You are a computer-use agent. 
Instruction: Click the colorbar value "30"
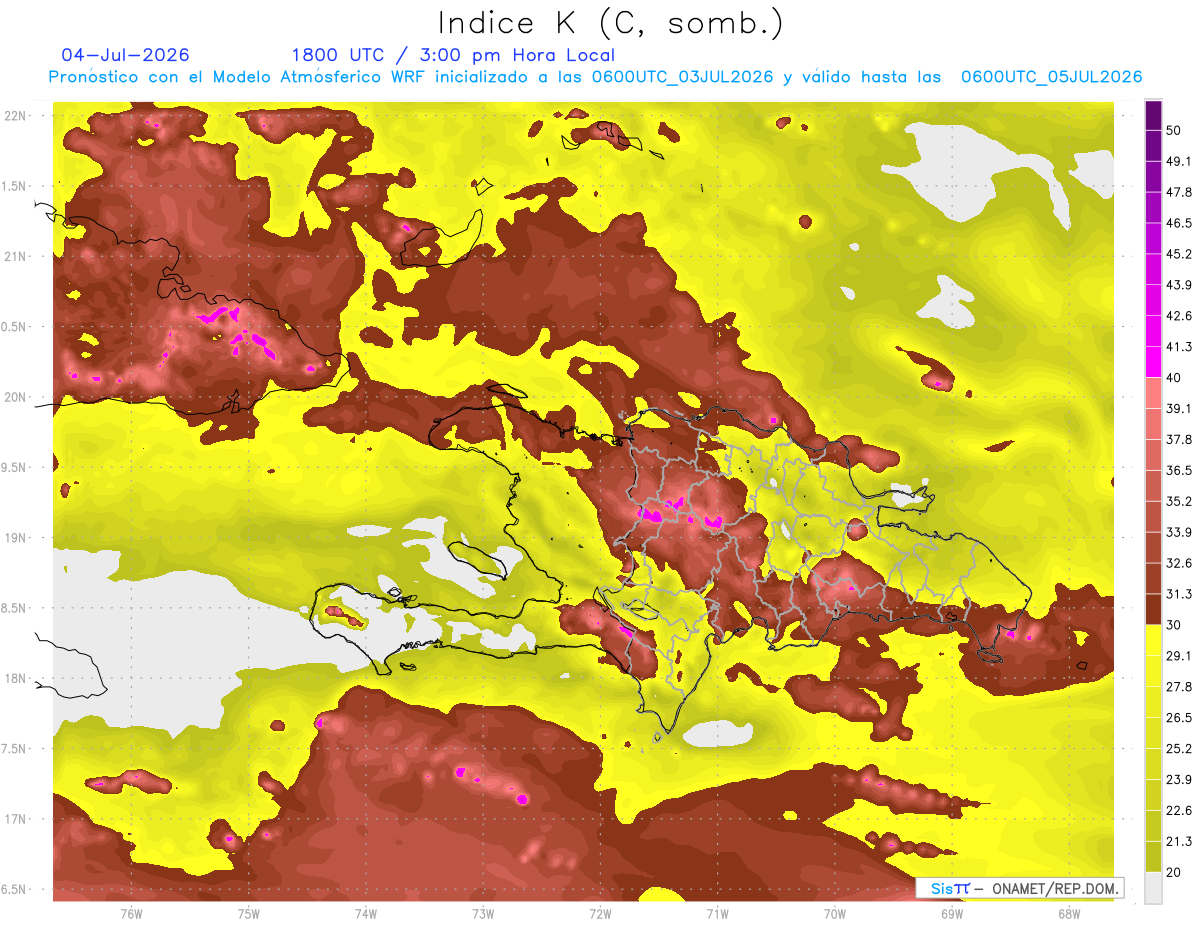pyautogui.click(x=1173, y=625)
